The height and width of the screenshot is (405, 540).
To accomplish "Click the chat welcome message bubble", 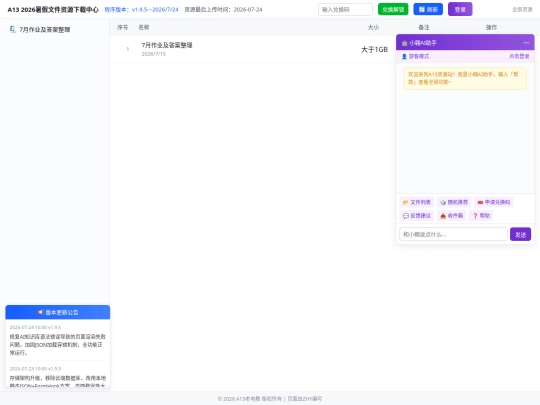I will (465, 78).
